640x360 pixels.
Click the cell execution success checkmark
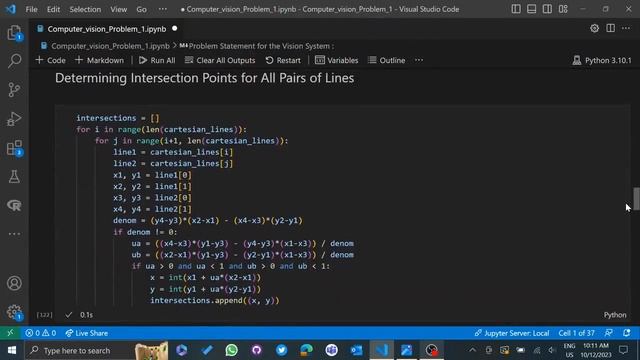click(69, 315)
